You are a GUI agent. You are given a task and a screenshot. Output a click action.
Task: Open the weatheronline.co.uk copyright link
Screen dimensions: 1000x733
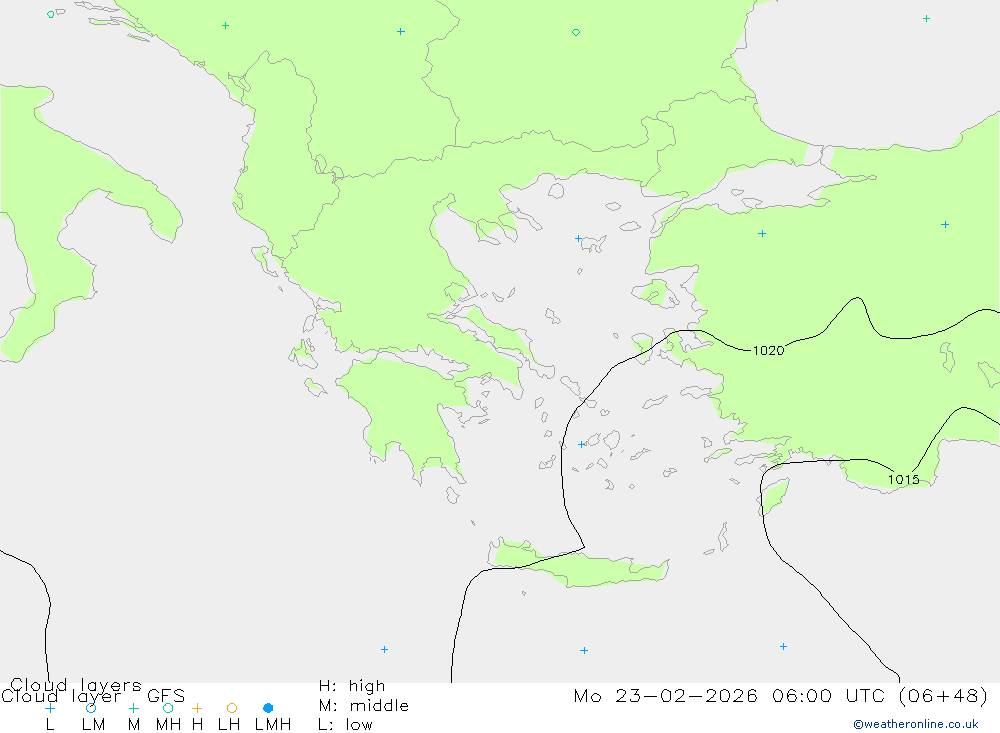coord(915,724)
